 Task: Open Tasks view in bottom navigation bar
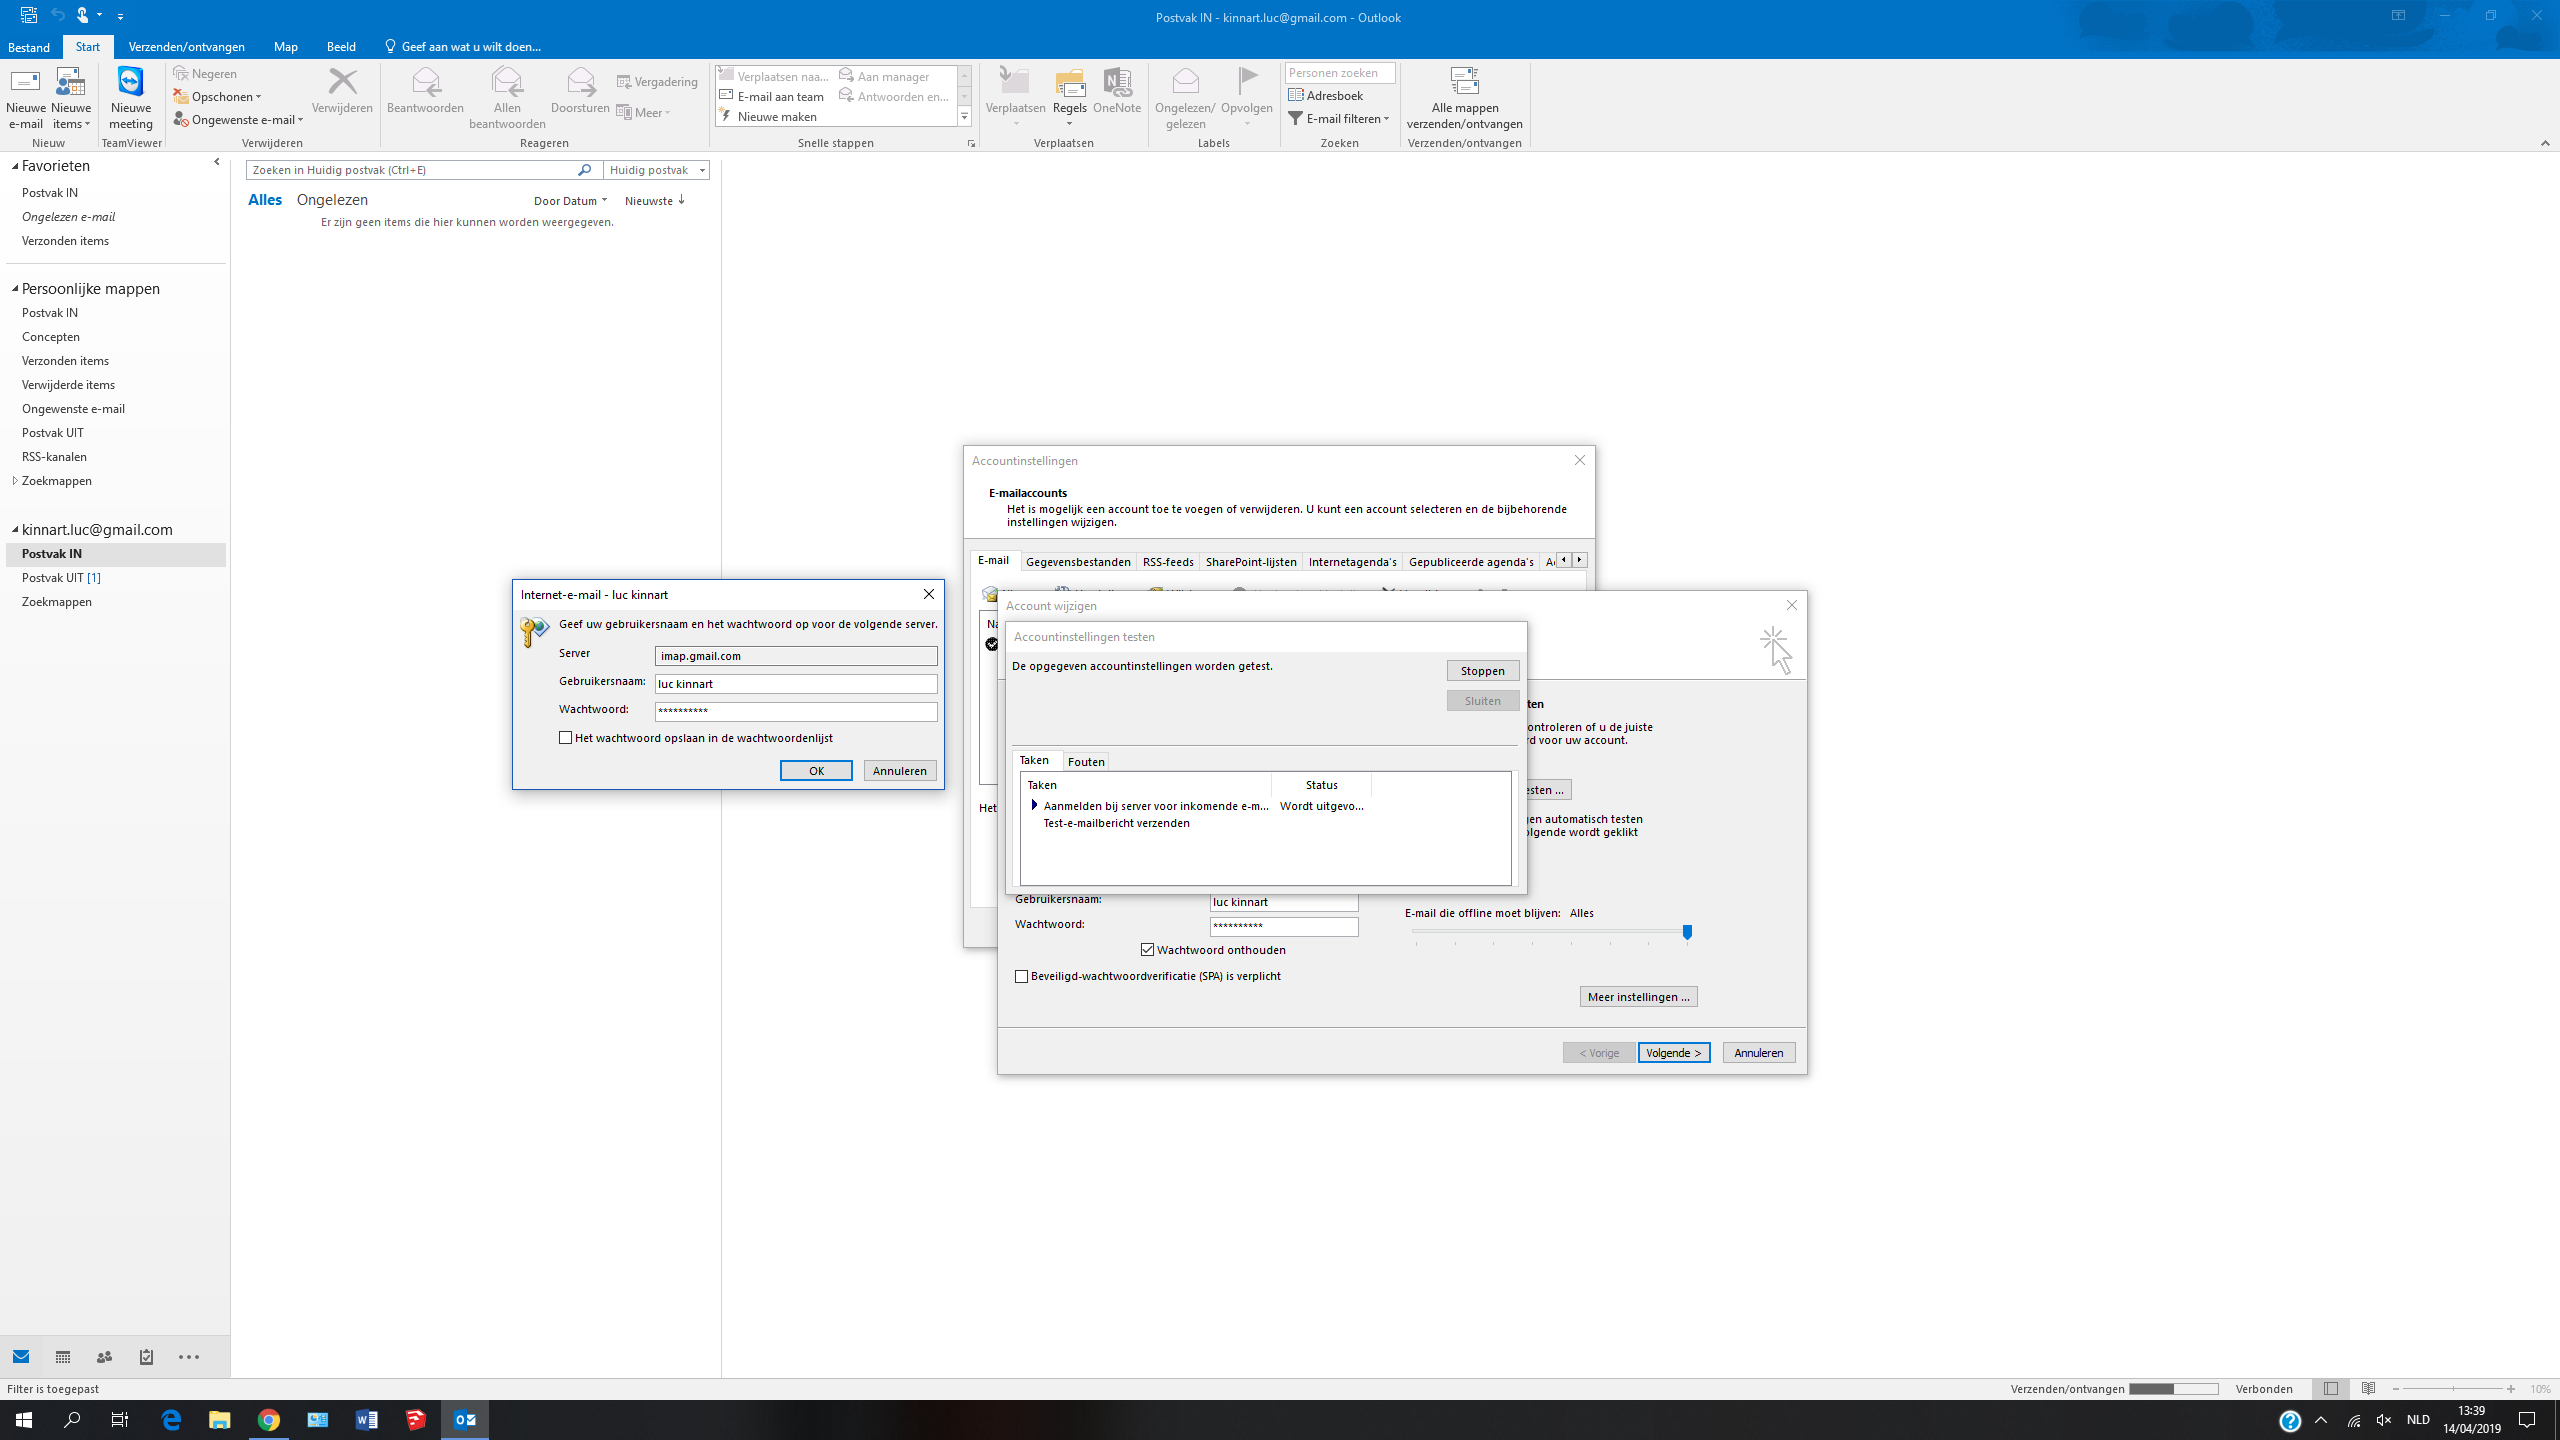point(146,1357)
